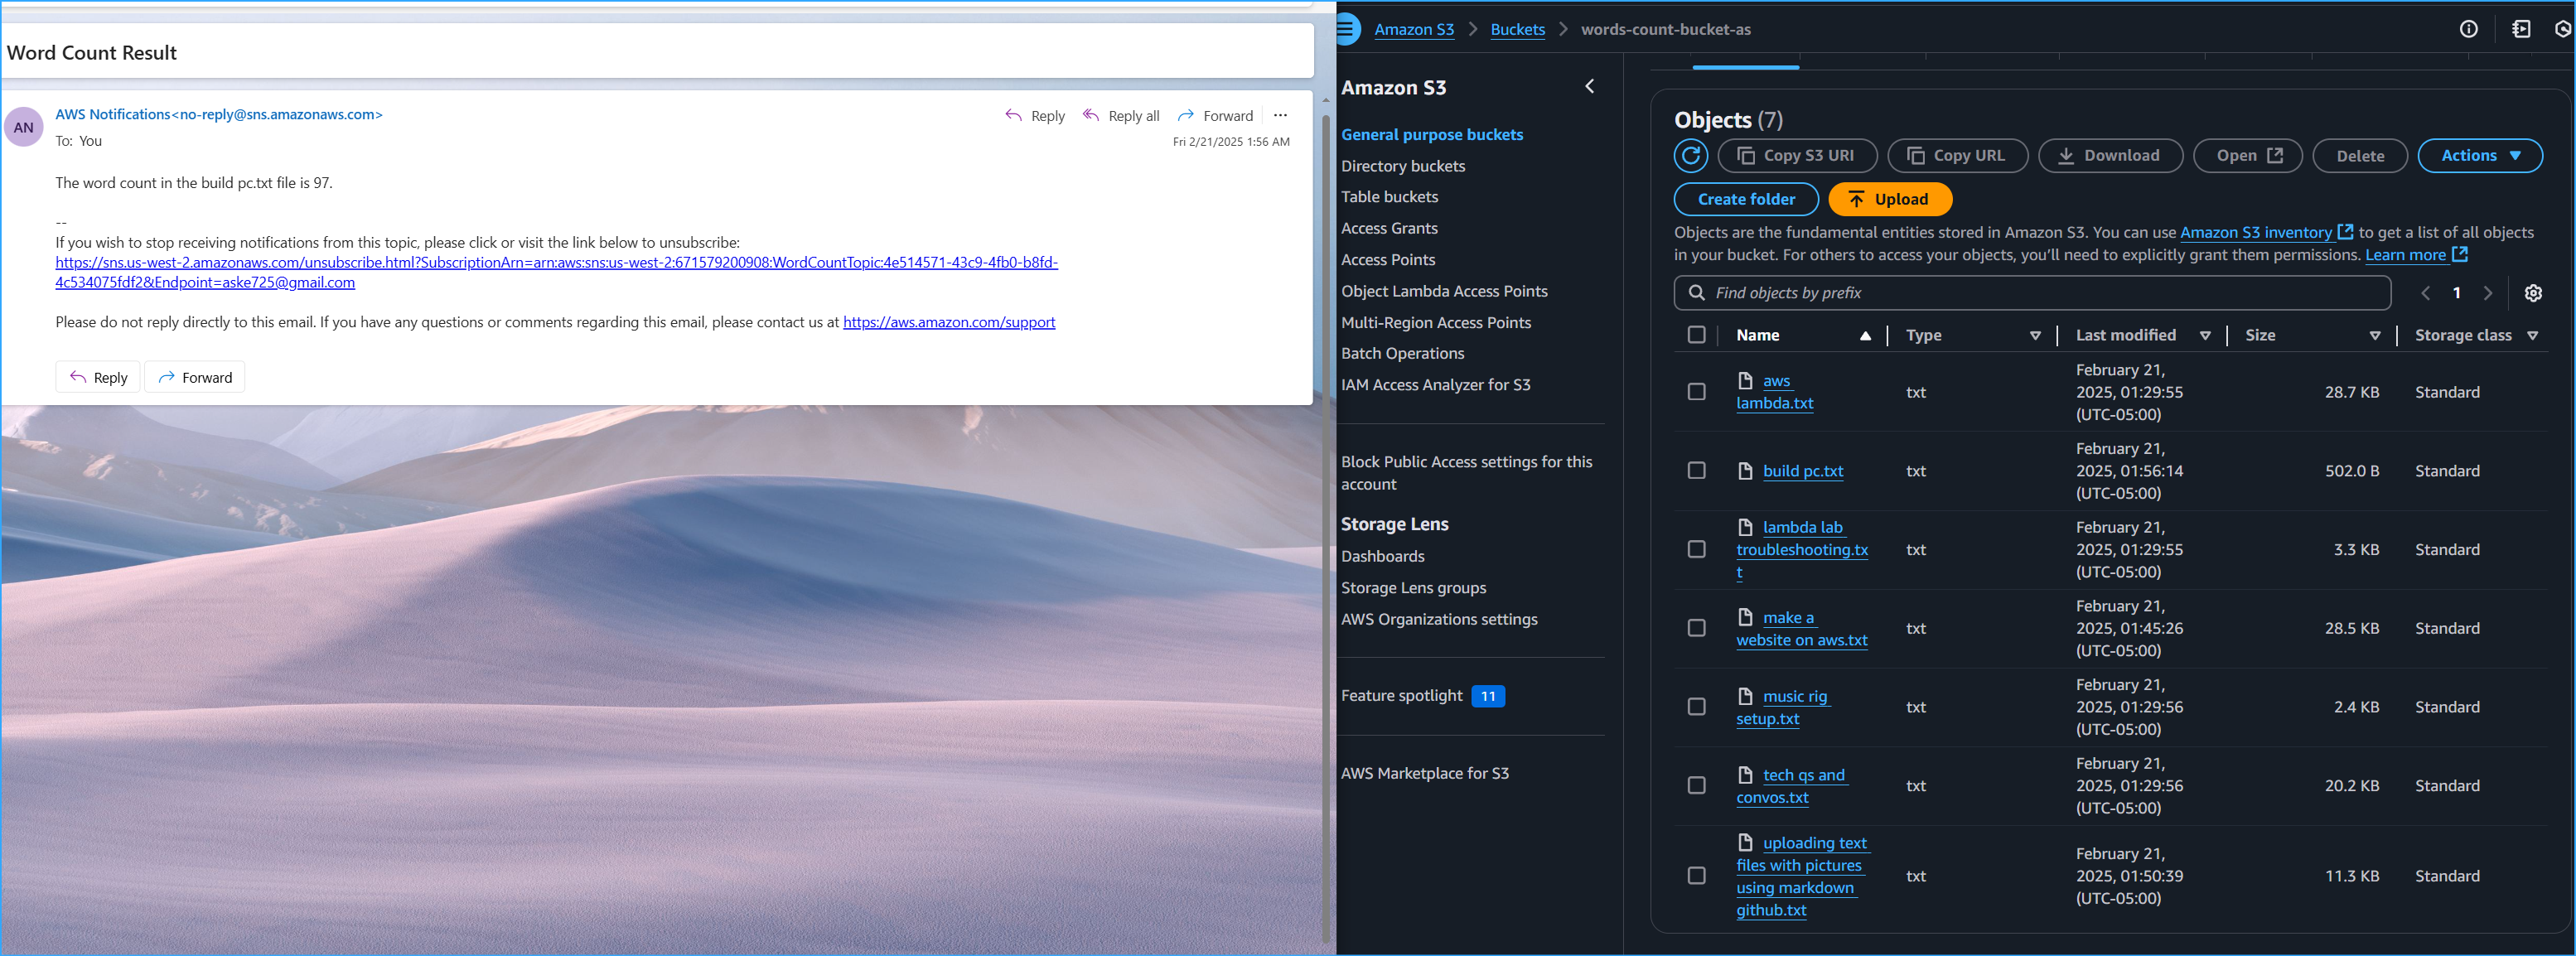Click the Find objects by prefix search field
This screenshot has height=956, width=2576.
pos(2030,293)
